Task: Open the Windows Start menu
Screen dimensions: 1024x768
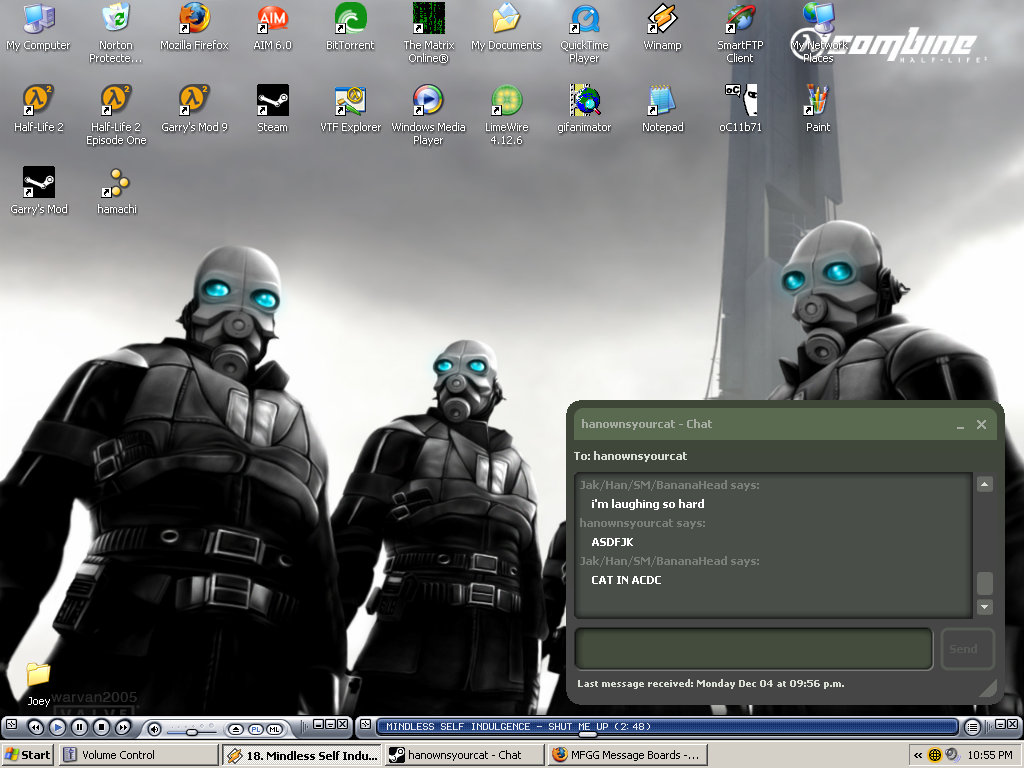Action: pyautogui.click(x=28, y=755)
